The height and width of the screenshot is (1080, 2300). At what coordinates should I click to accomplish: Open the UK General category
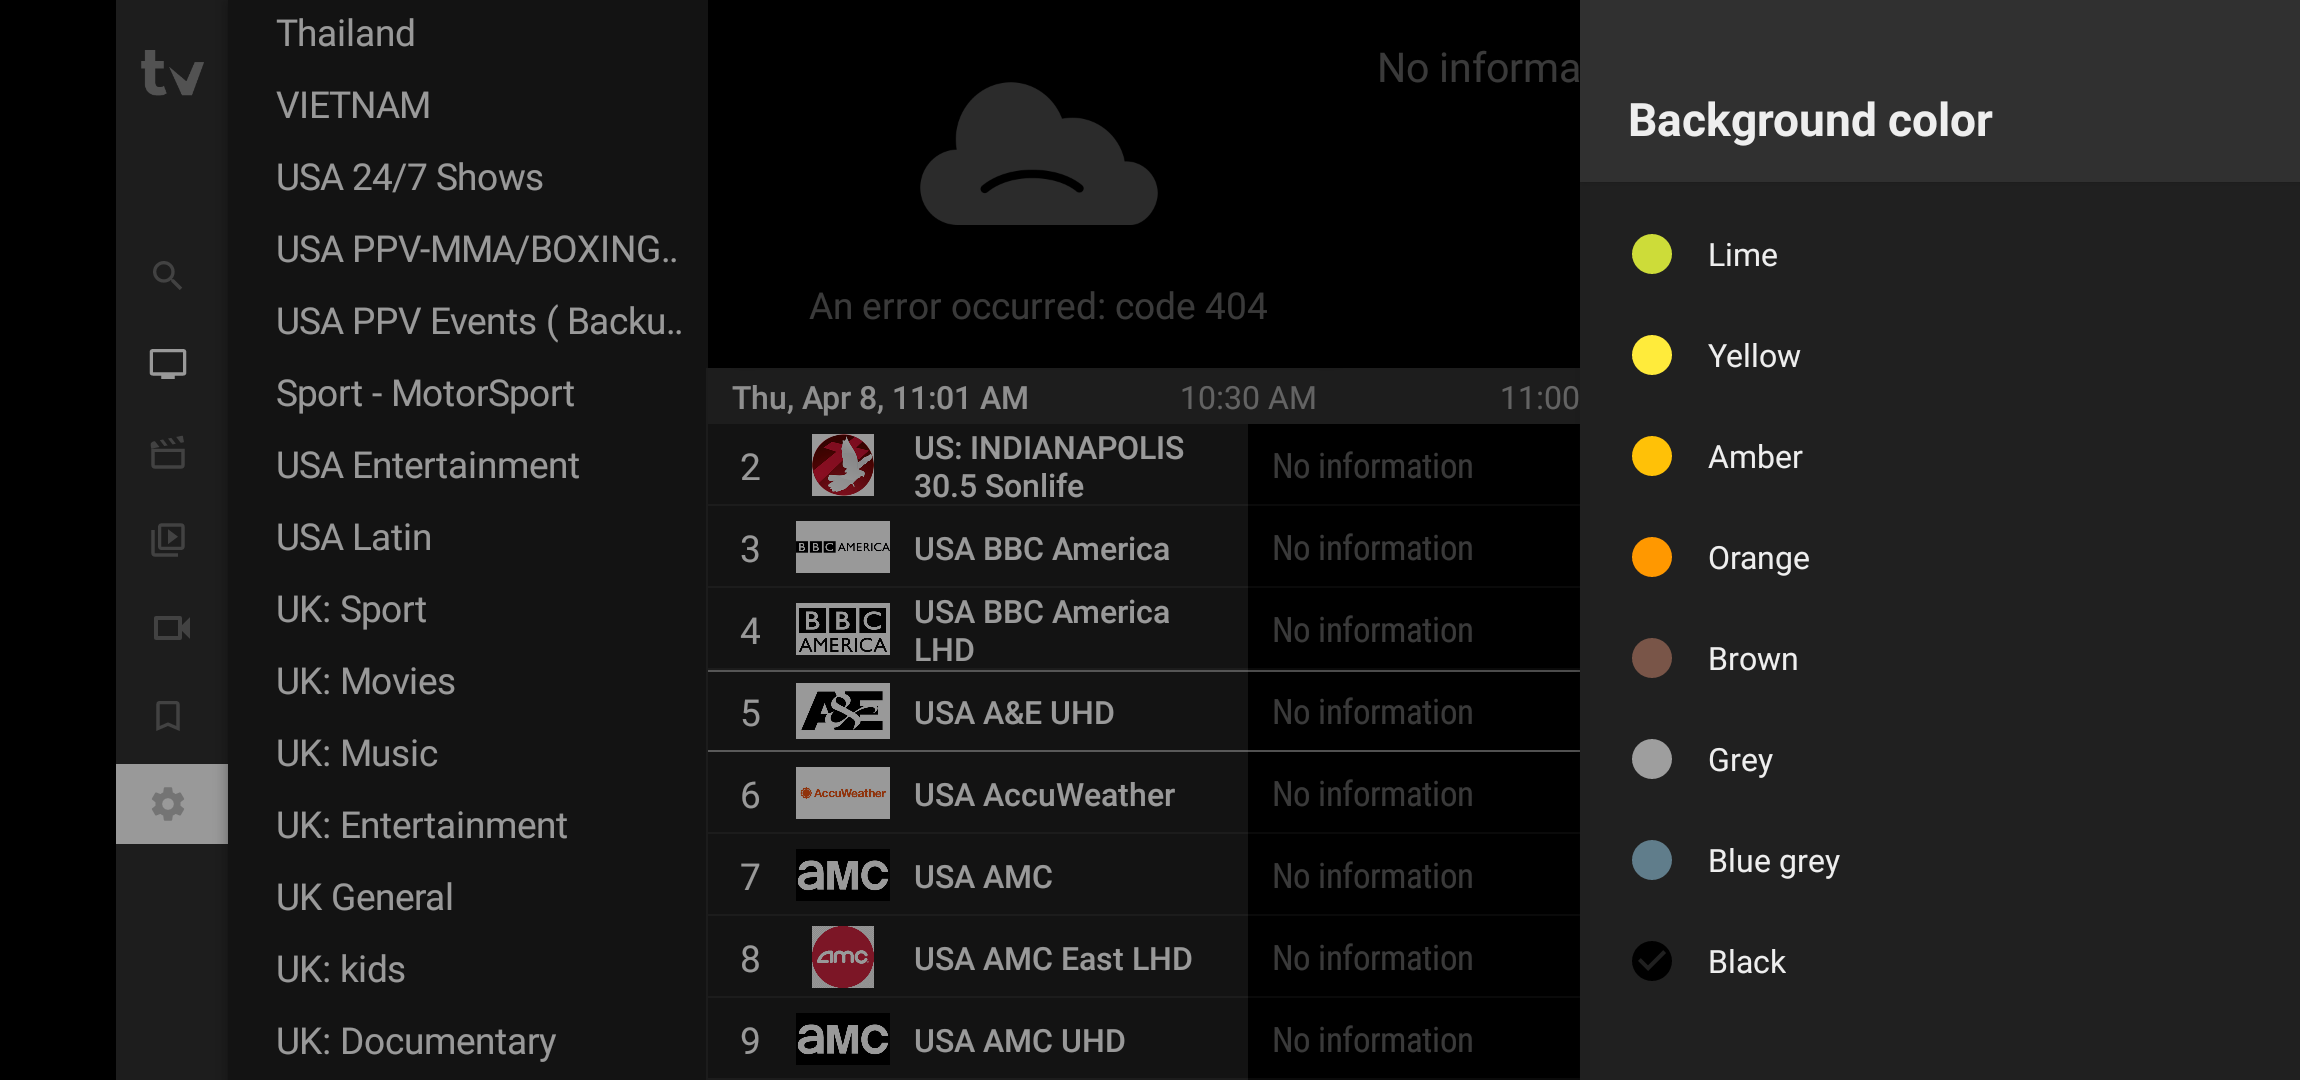click(x=364, y=897)
